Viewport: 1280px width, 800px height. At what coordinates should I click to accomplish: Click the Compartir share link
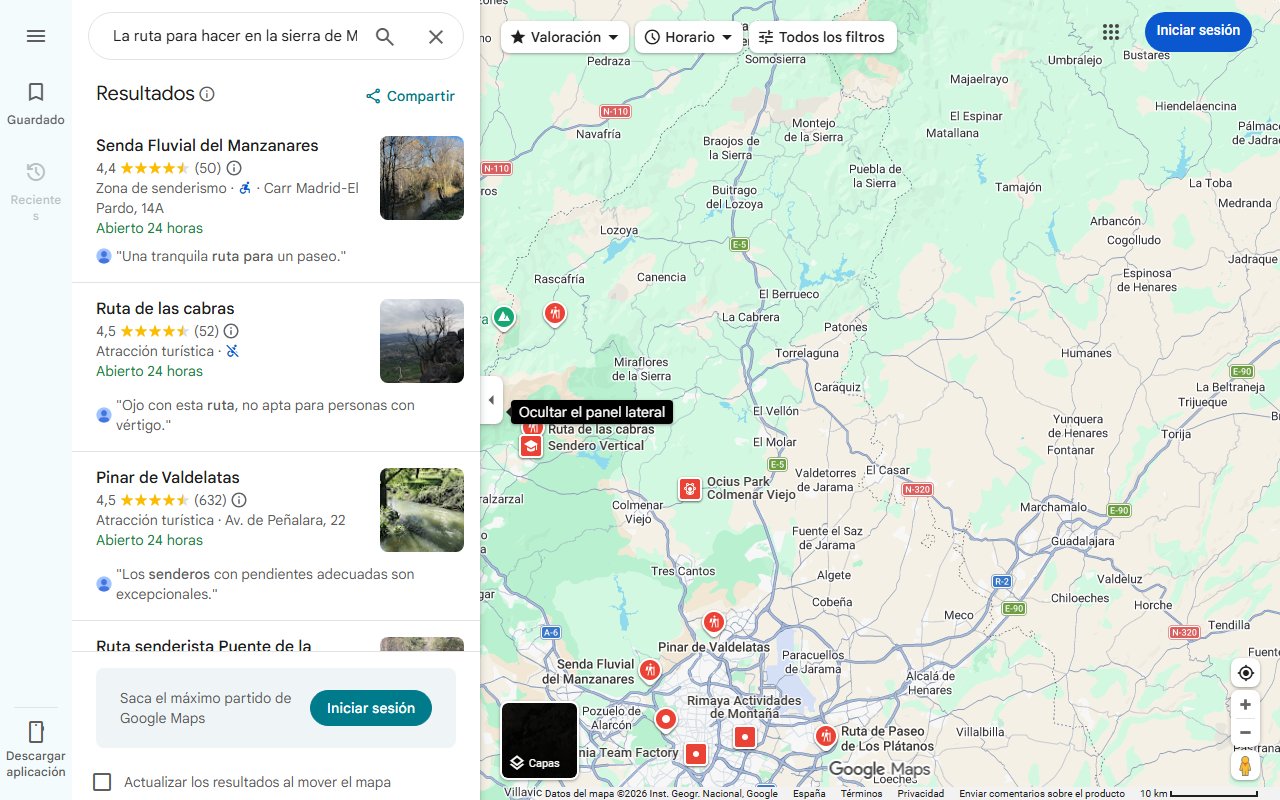pos(410,96)
